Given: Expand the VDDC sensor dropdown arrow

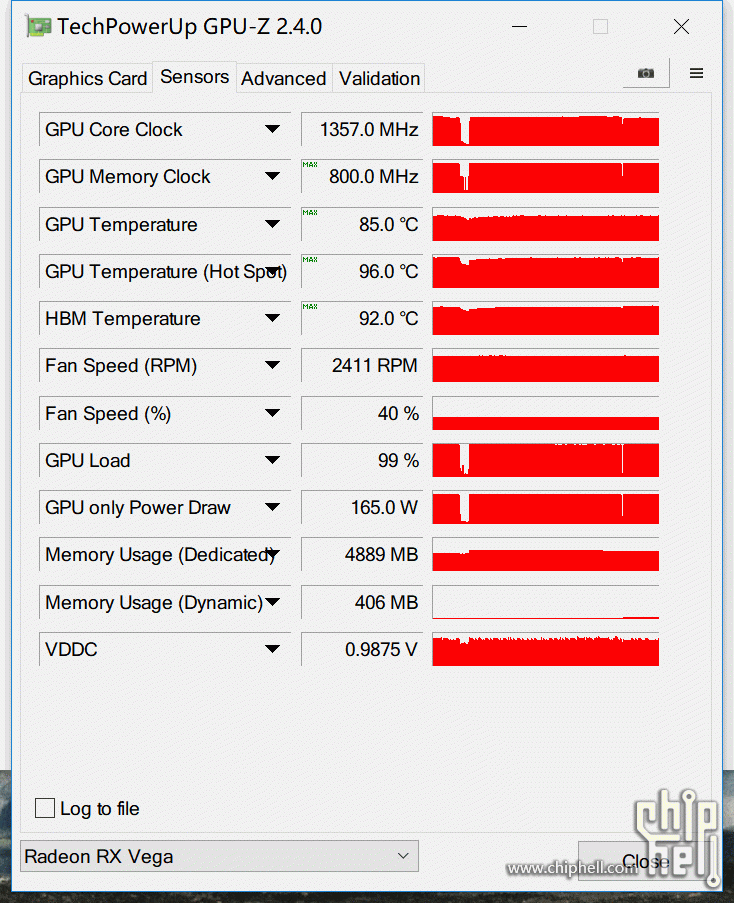Looking at the screenshot, I should [272, 649].
